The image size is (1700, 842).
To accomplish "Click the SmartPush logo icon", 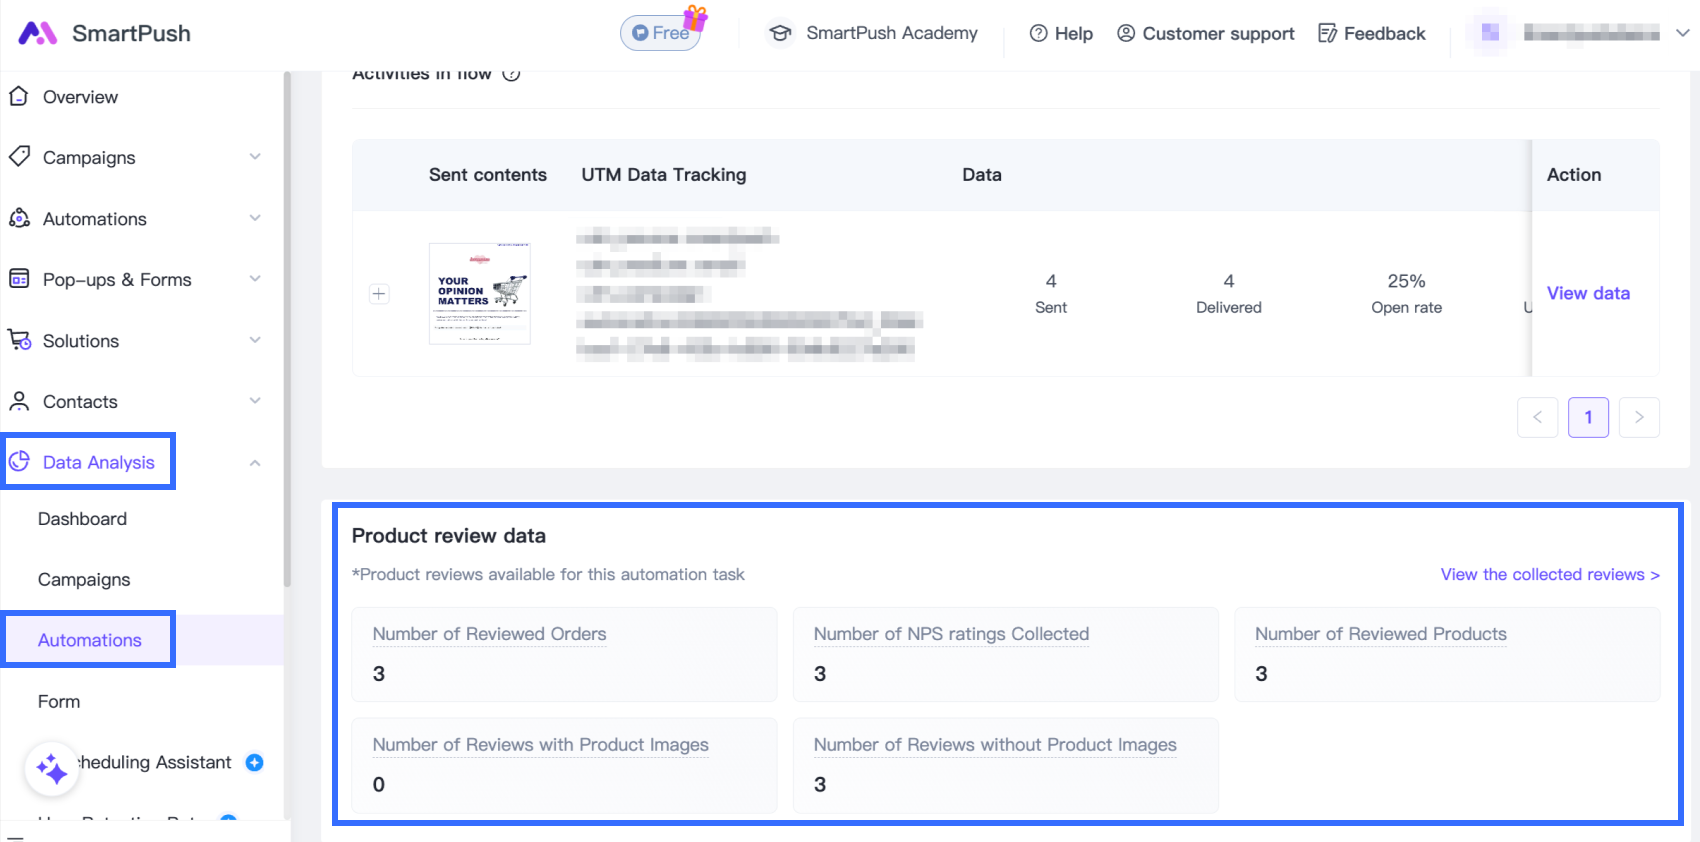I will click(38, 33).
